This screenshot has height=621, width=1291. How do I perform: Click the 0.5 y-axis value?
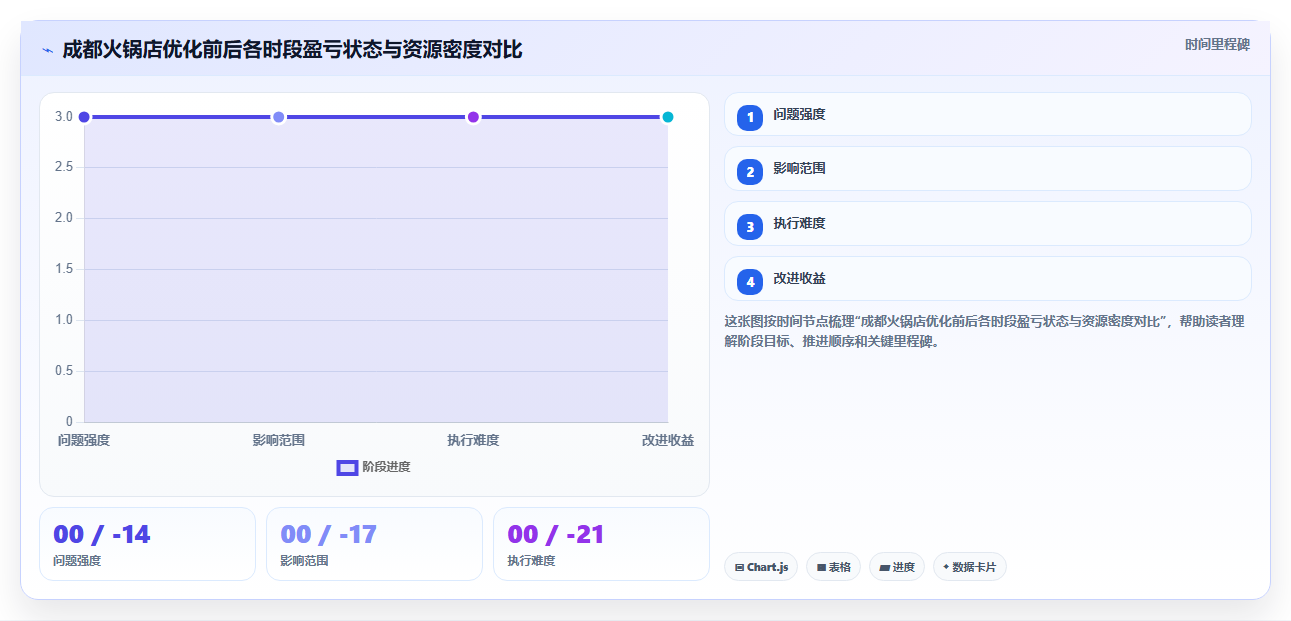click(64, 371)
